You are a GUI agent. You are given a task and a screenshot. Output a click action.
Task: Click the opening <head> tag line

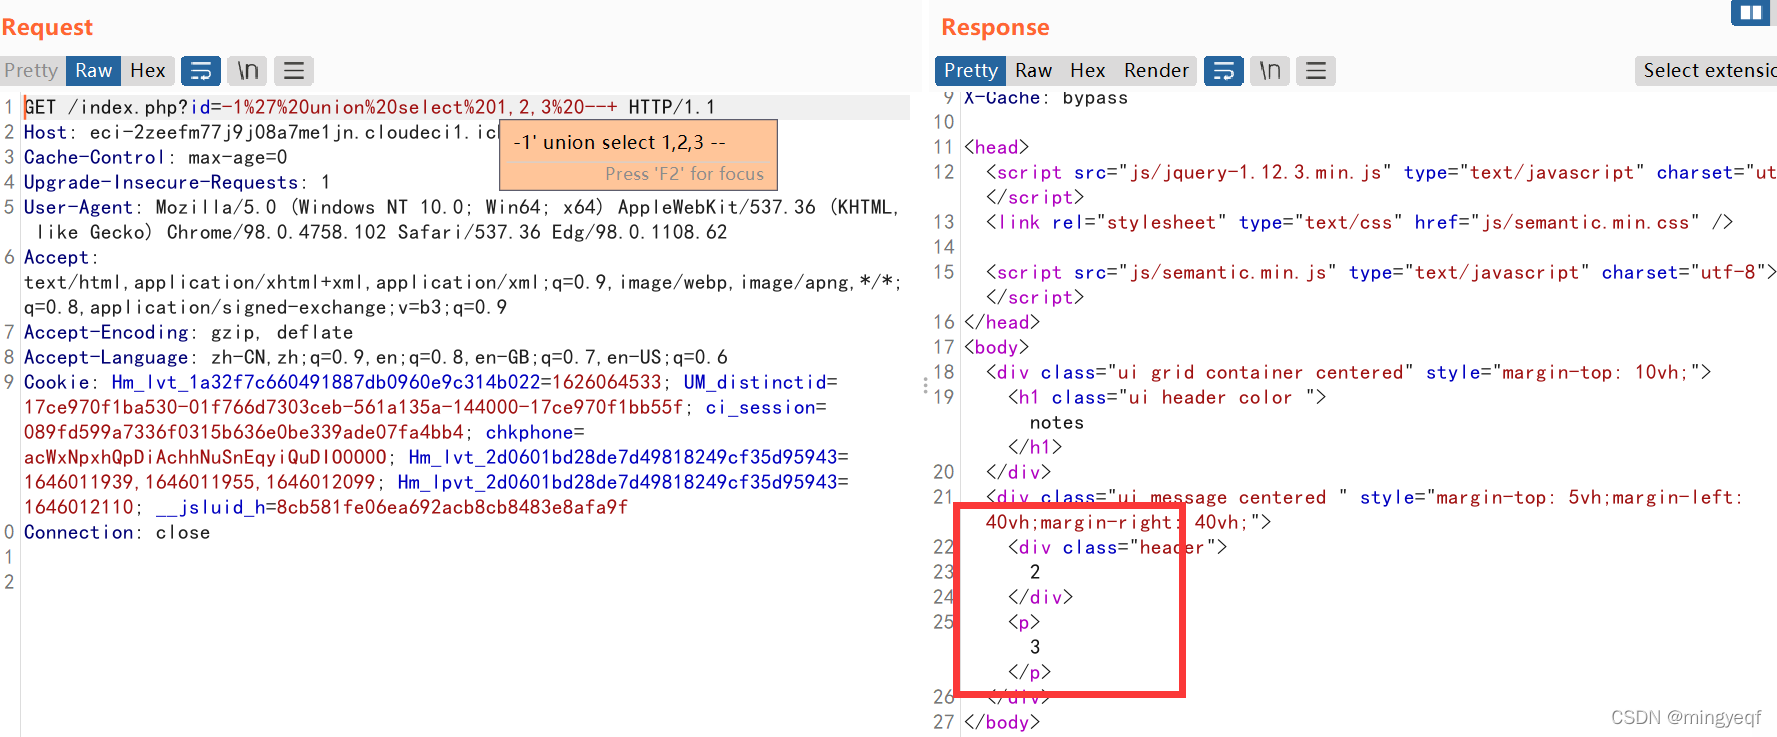tap(996, 147)
